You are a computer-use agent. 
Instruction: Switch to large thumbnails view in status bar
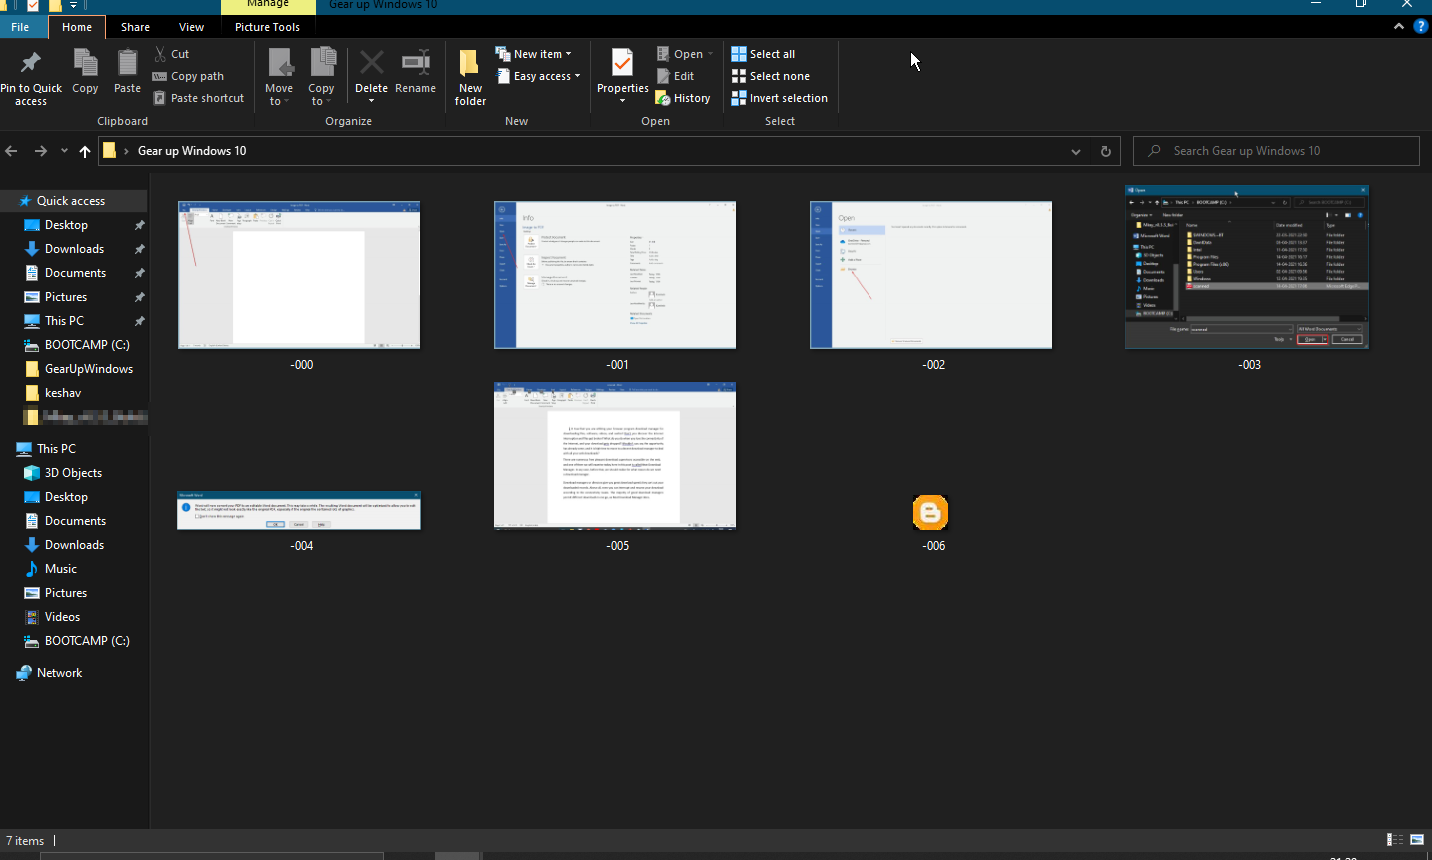(1417, 840)
